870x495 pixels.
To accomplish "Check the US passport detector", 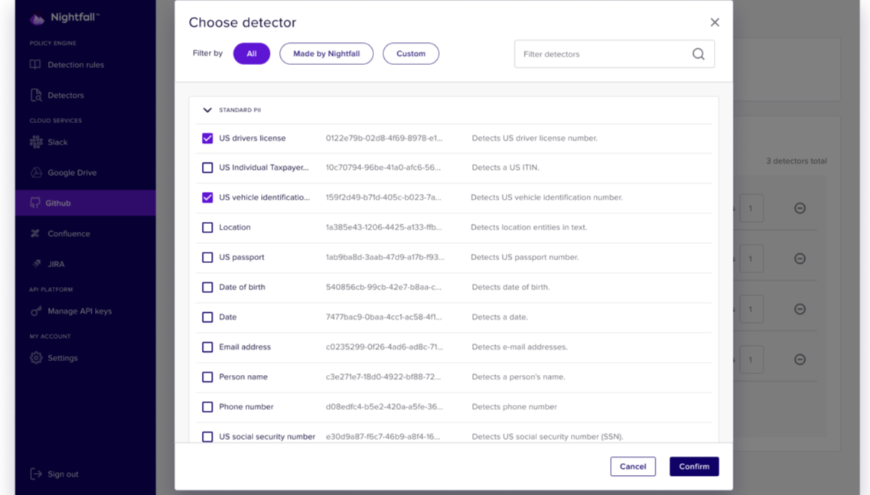I will pos(207,257).
